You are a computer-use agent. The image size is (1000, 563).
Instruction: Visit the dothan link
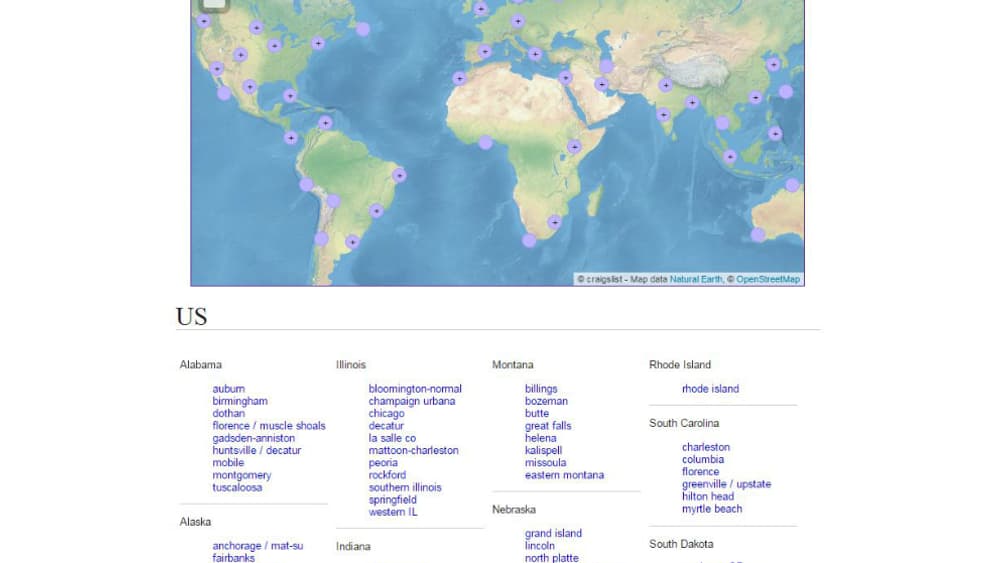228,413
